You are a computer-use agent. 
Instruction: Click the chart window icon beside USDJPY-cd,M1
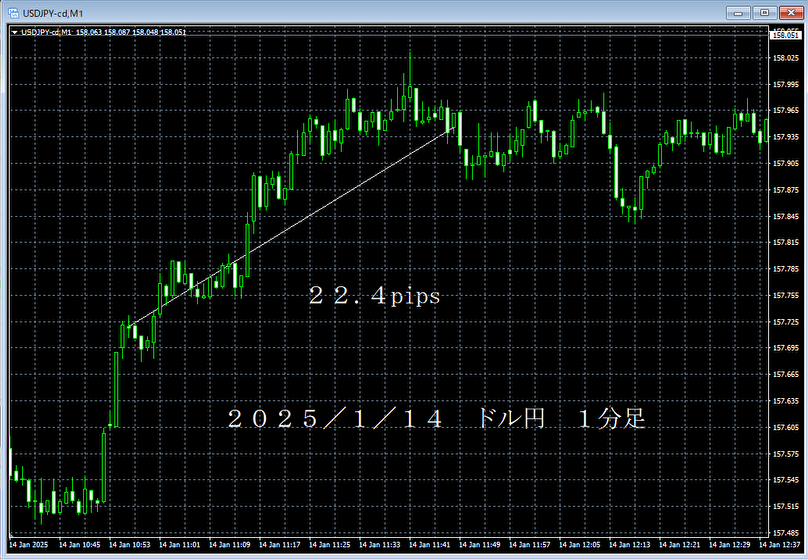coord(13,13)
